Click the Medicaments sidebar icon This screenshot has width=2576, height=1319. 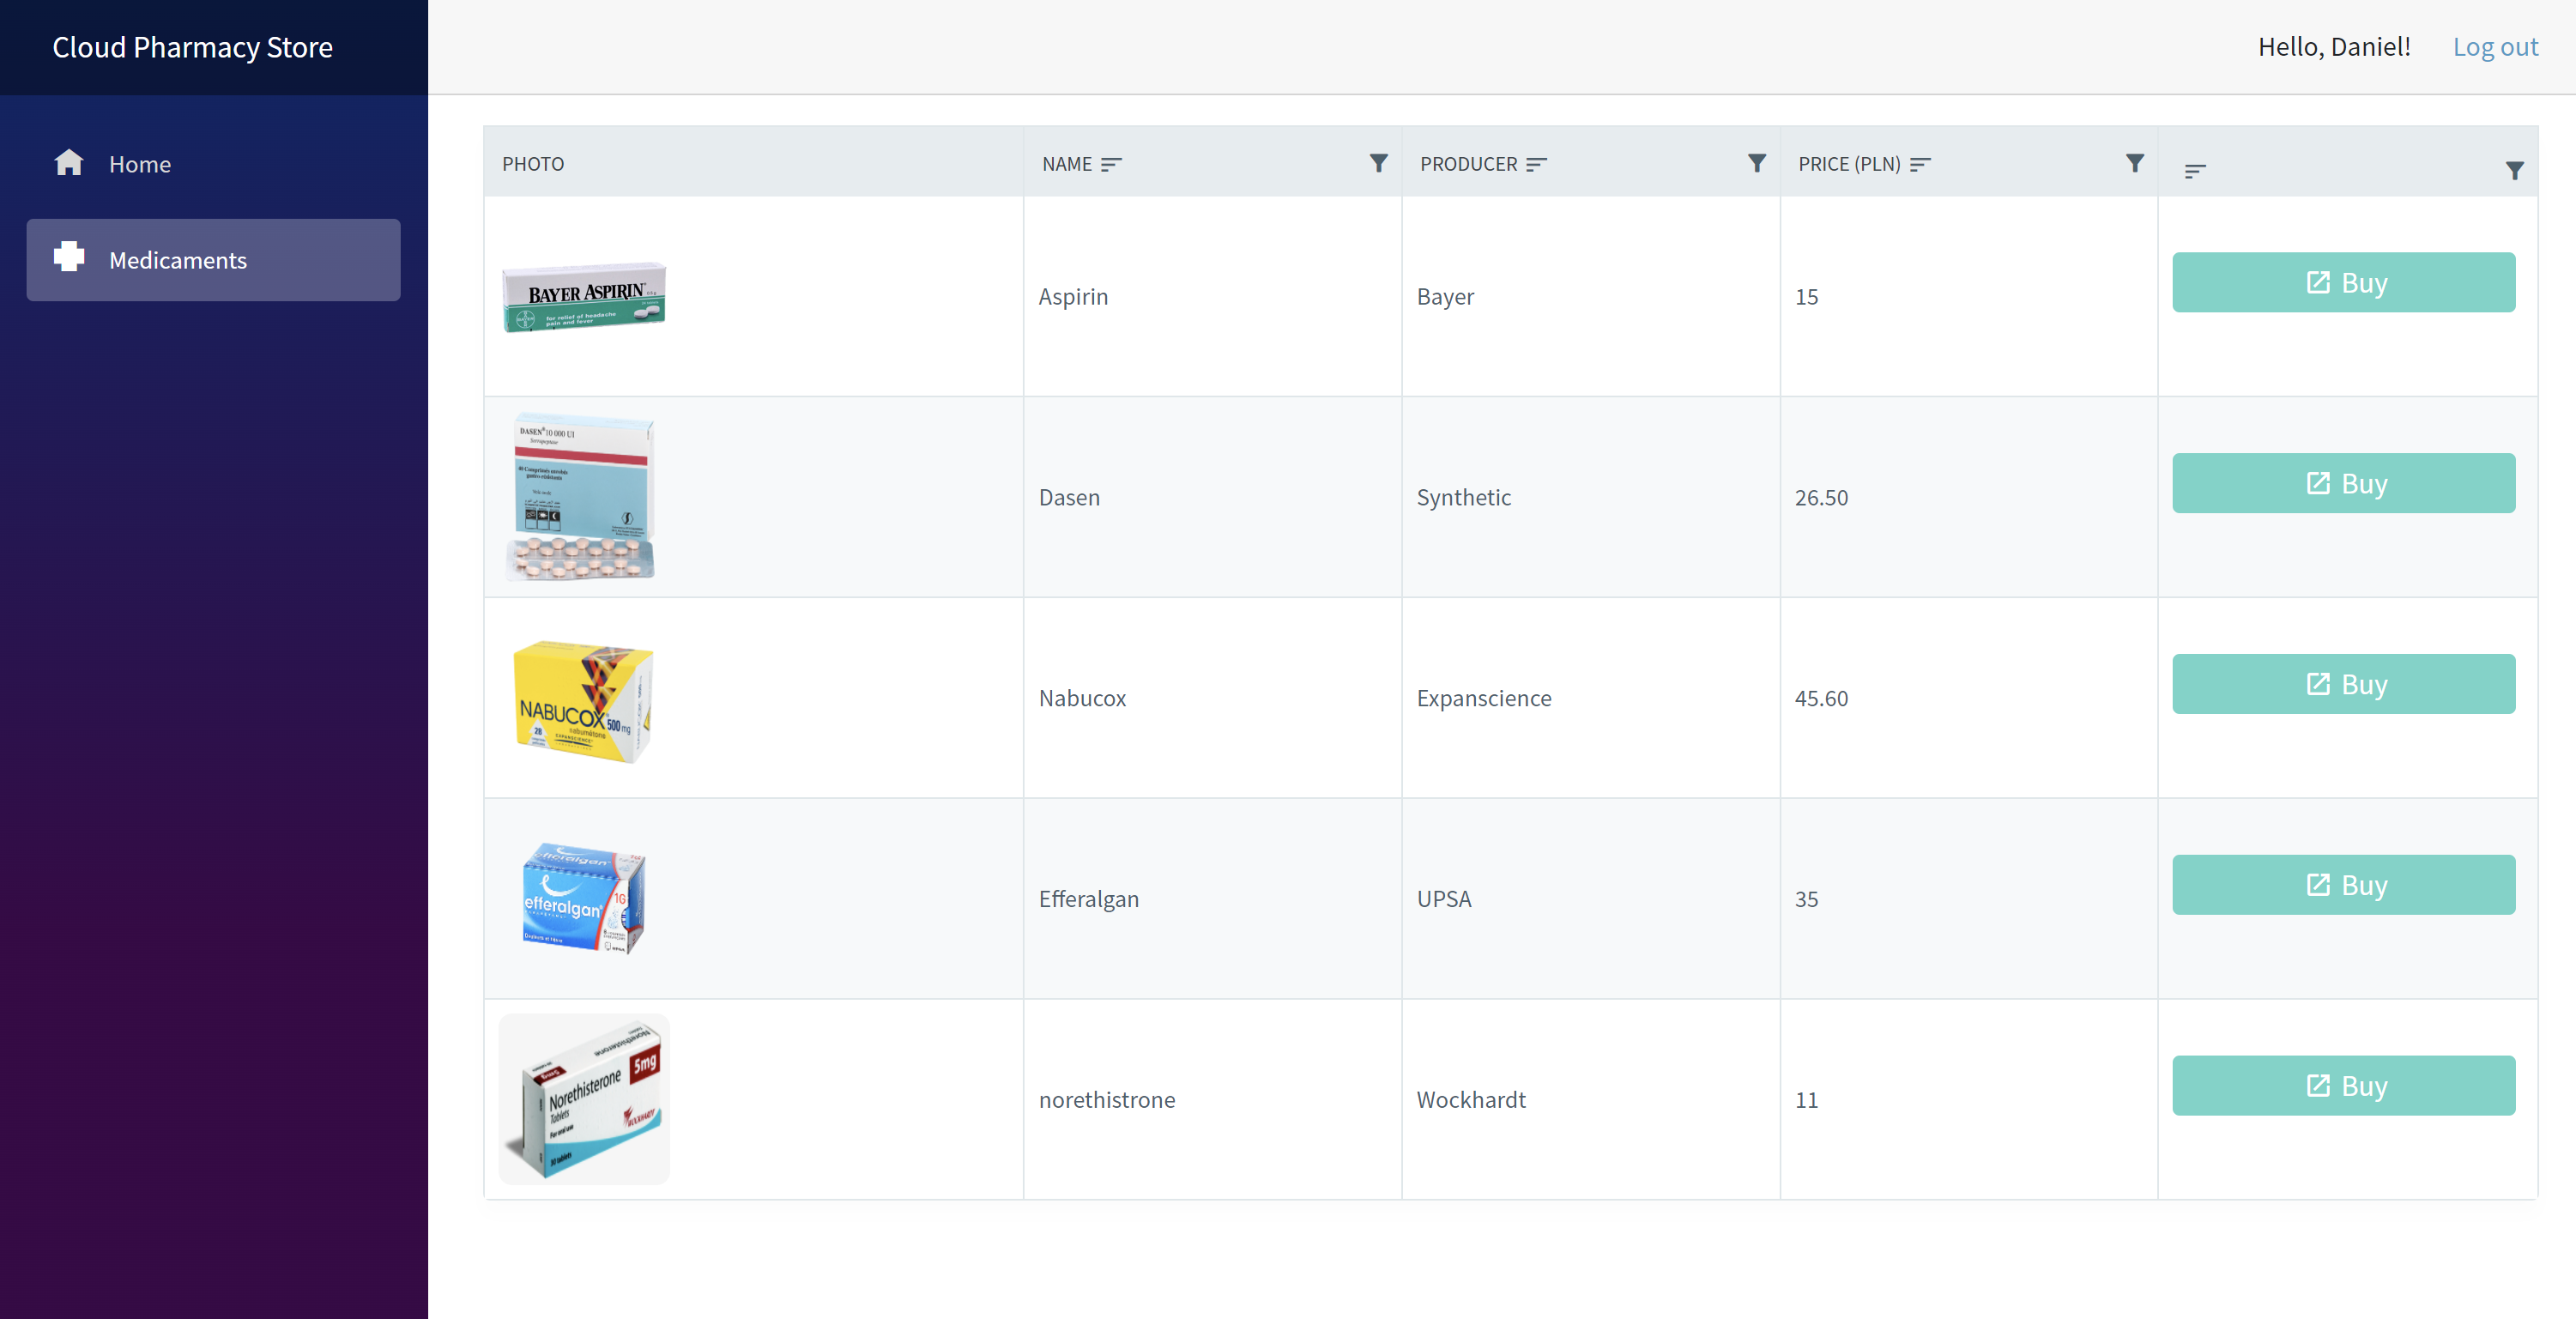click(x=69, y=259)
